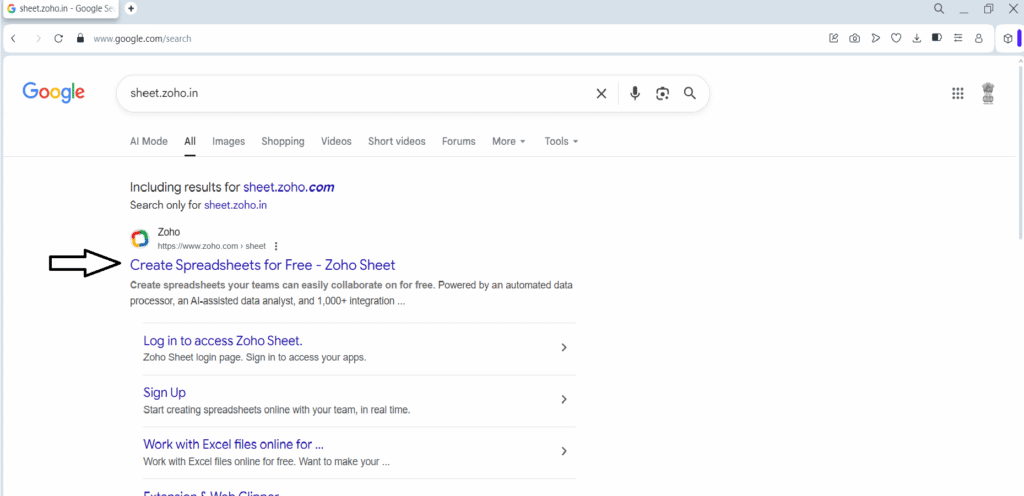Open the three-dot menu beside zoho.com result
Viewport: 1024px width, 496px height.
click(276, 246)
